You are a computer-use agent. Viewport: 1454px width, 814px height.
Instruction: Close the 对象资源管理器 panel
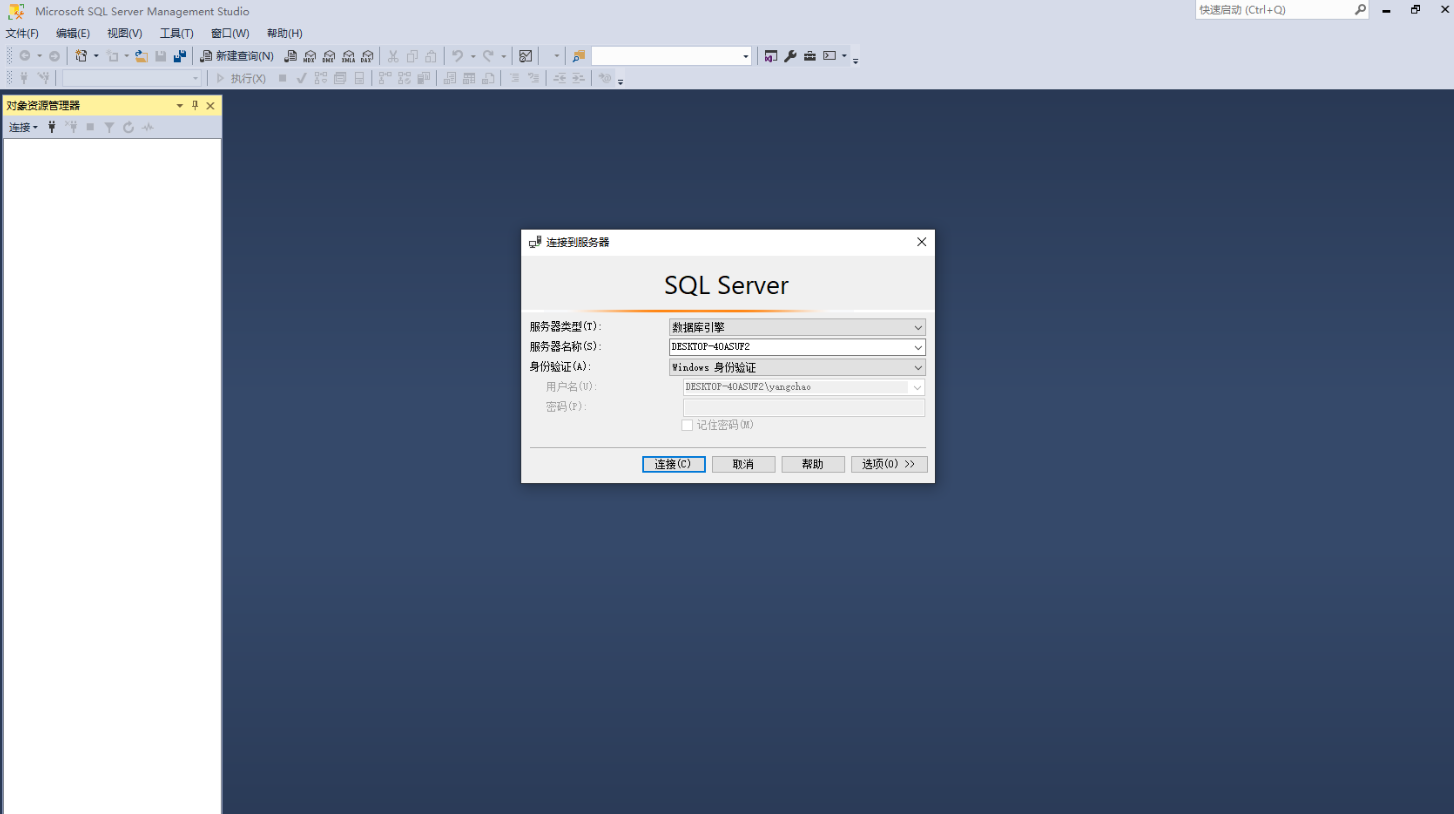coord(210,105)
